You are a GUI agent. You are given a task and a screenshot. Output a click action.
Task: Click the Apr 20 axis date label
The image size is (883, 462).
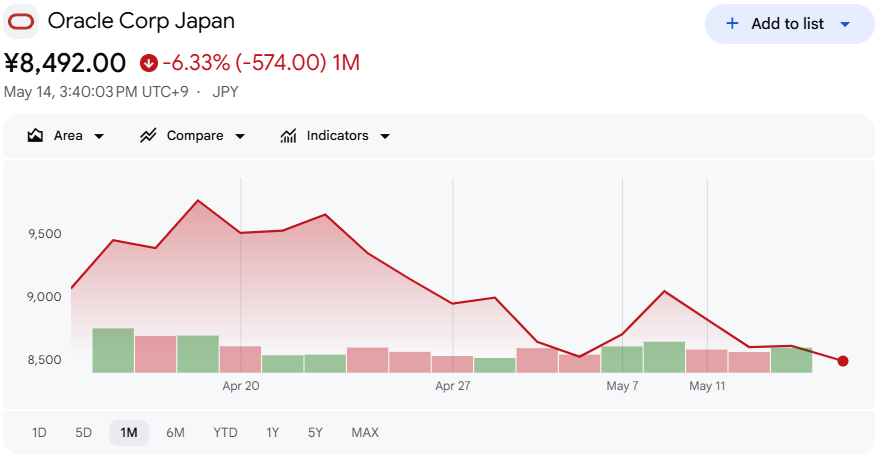pos(240,386)
